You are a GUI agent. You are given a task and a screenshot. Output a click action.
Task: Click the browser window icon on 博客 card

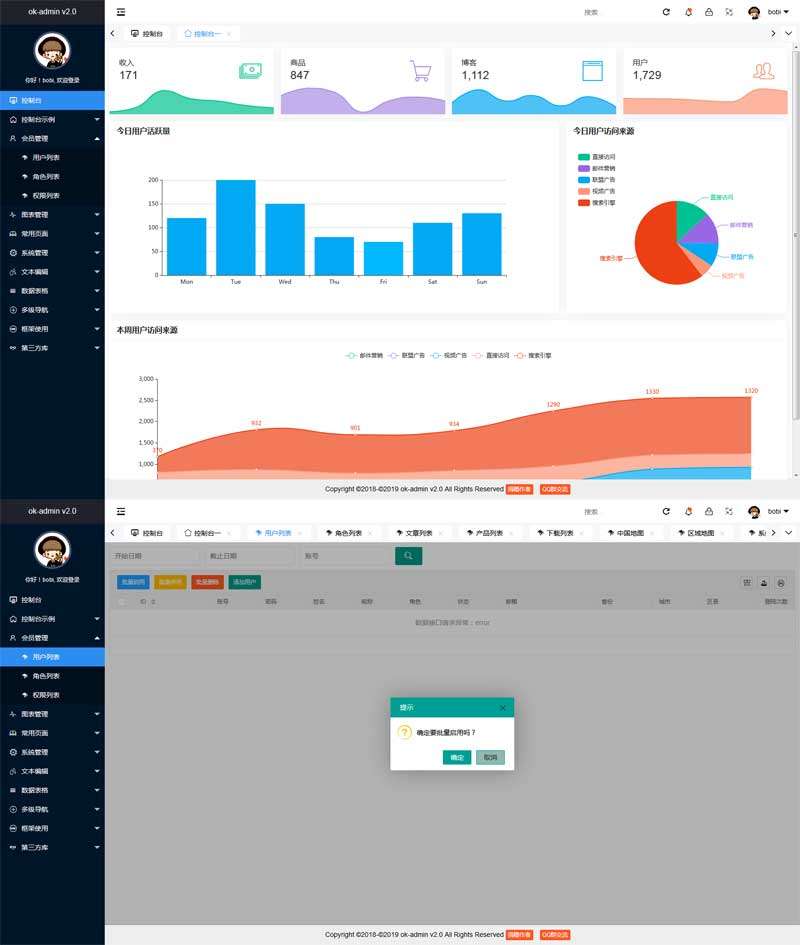[x=593, y=71]
